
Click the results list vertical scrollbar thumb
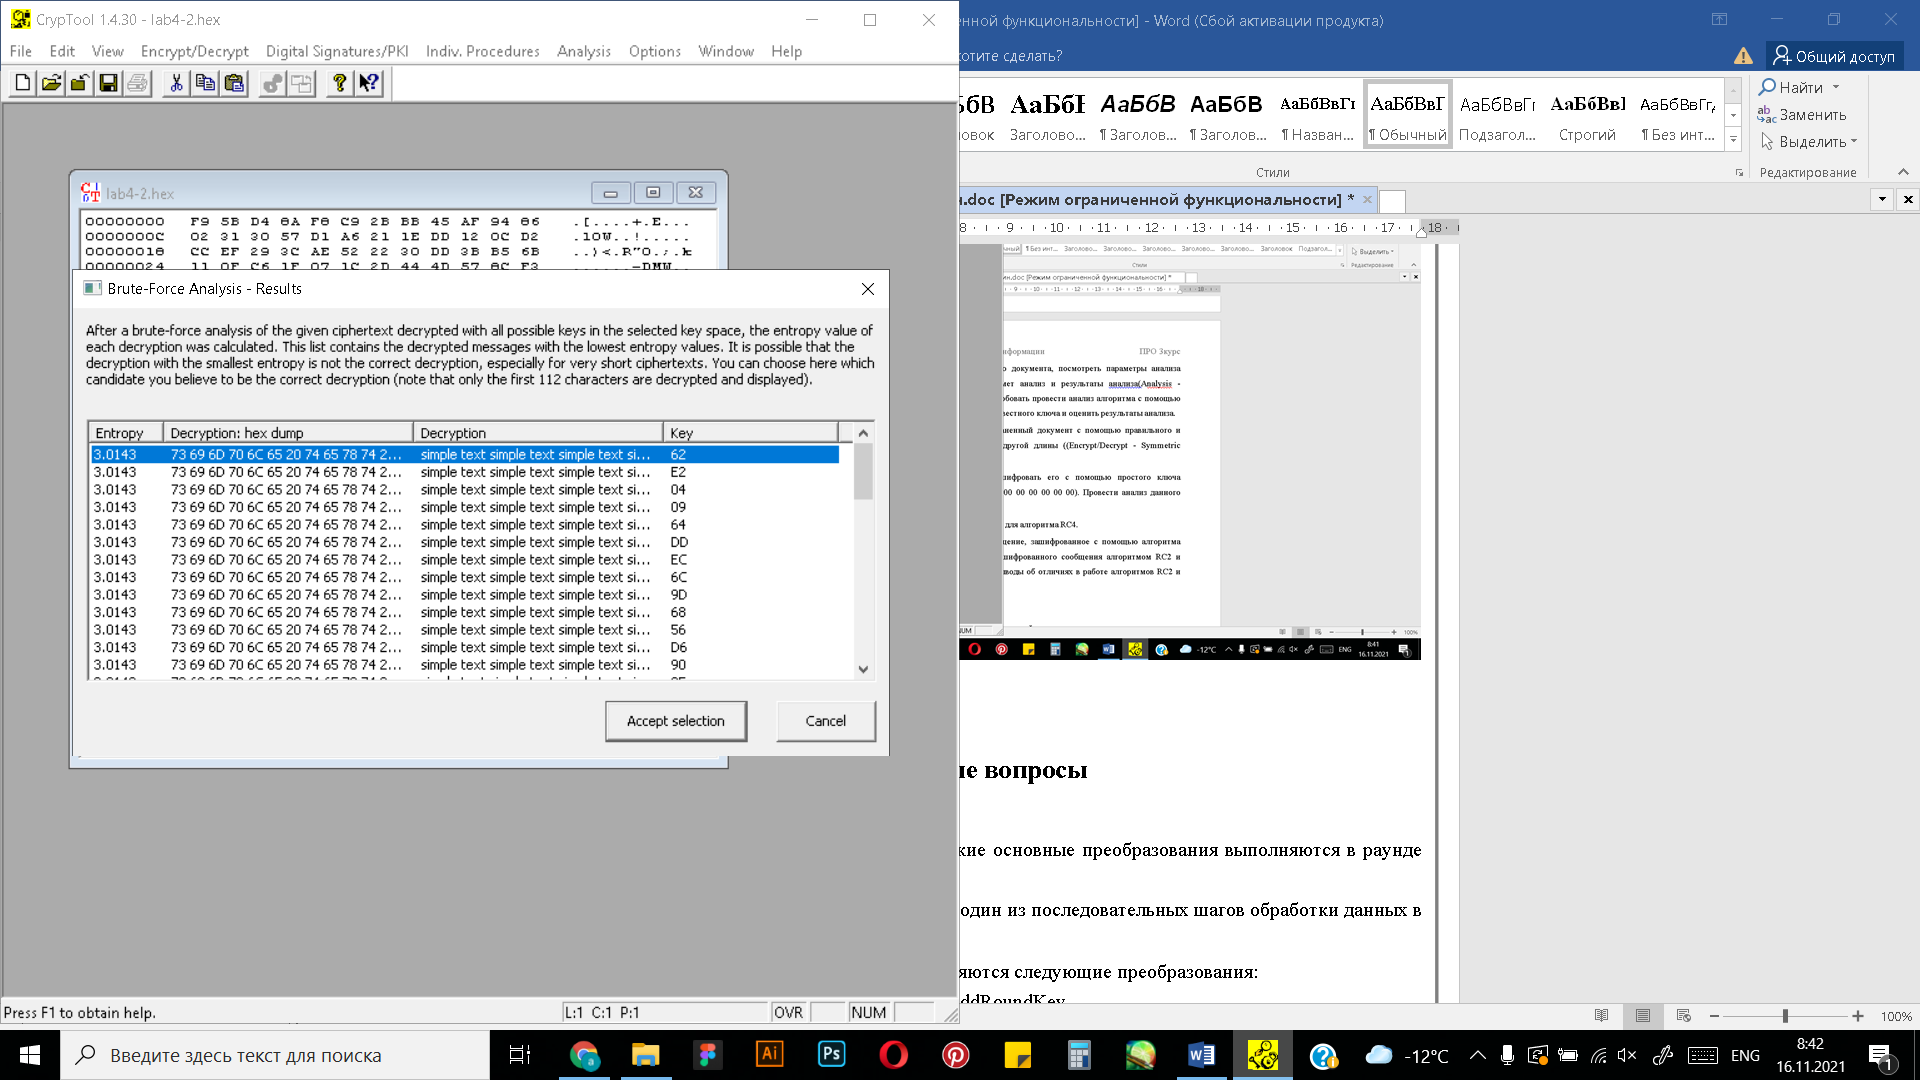coord(864,471)
